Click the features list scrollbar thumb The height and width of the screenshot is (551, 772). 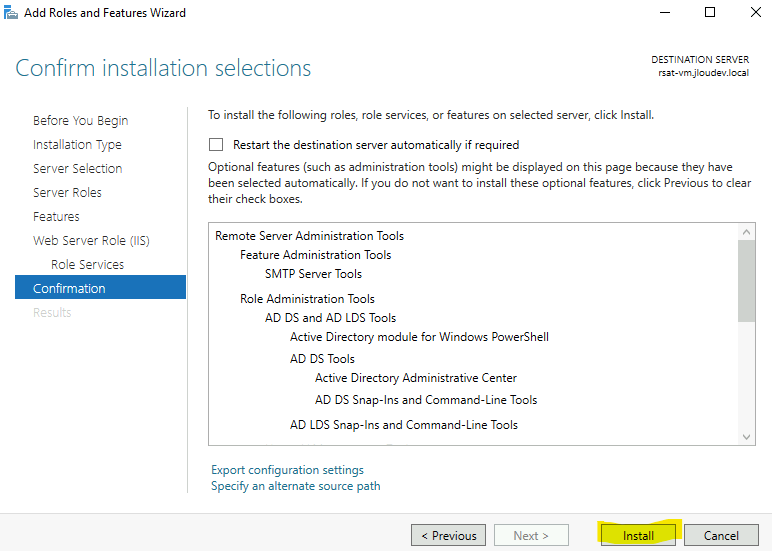(746, 281)
